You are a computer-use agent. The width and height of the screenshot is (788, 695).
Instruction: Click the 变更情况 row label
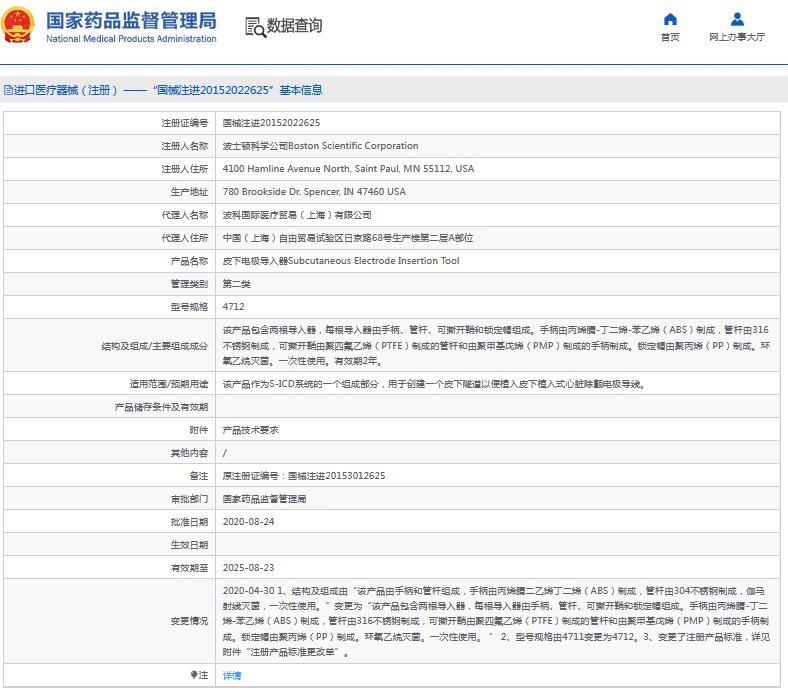tap(189, 621)
